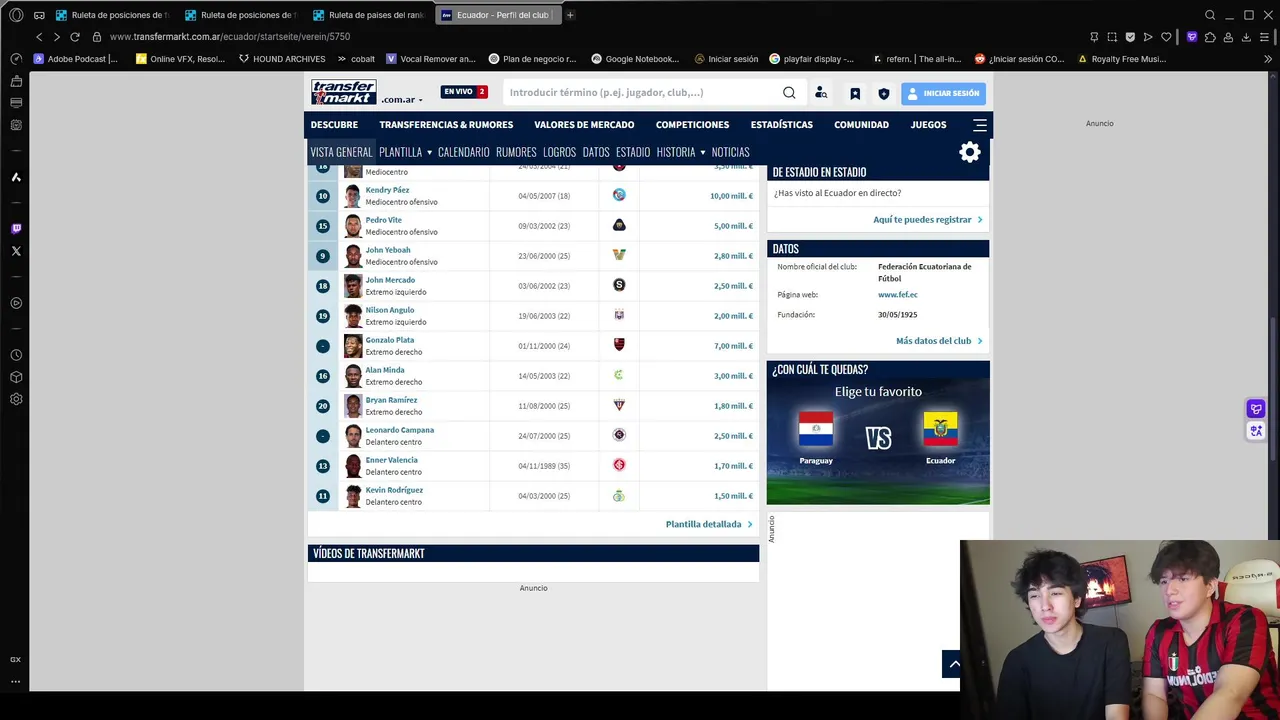
Task: Click the downloads icon in the browser toolbar
Action: tap(1246, 37)
